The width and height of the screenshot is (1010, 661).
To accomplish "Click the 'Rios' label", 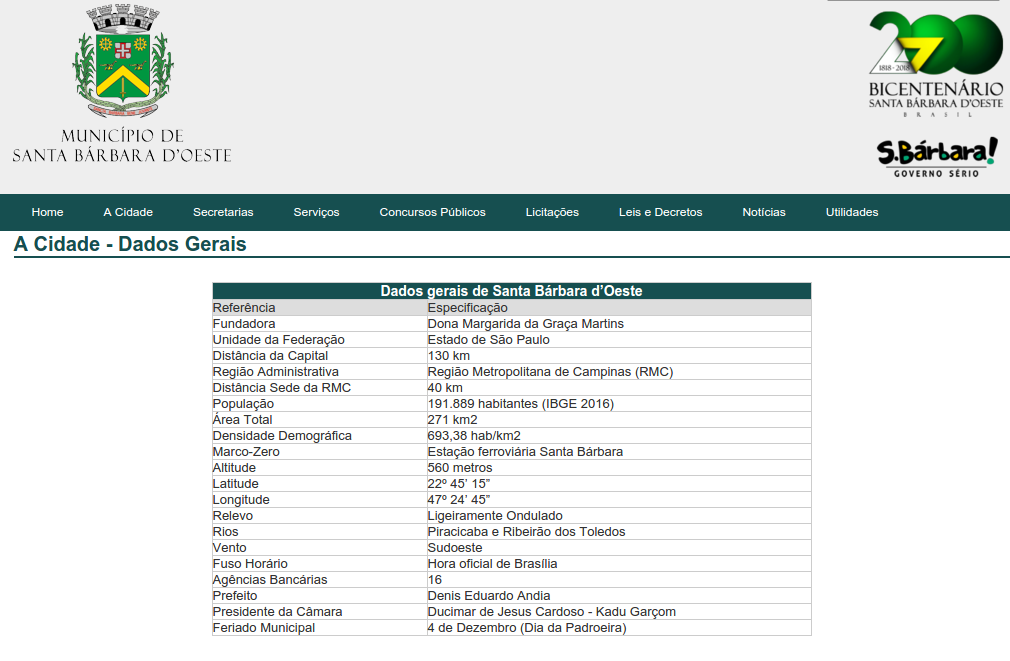I will pyautogui.click(x=226, y=532).
